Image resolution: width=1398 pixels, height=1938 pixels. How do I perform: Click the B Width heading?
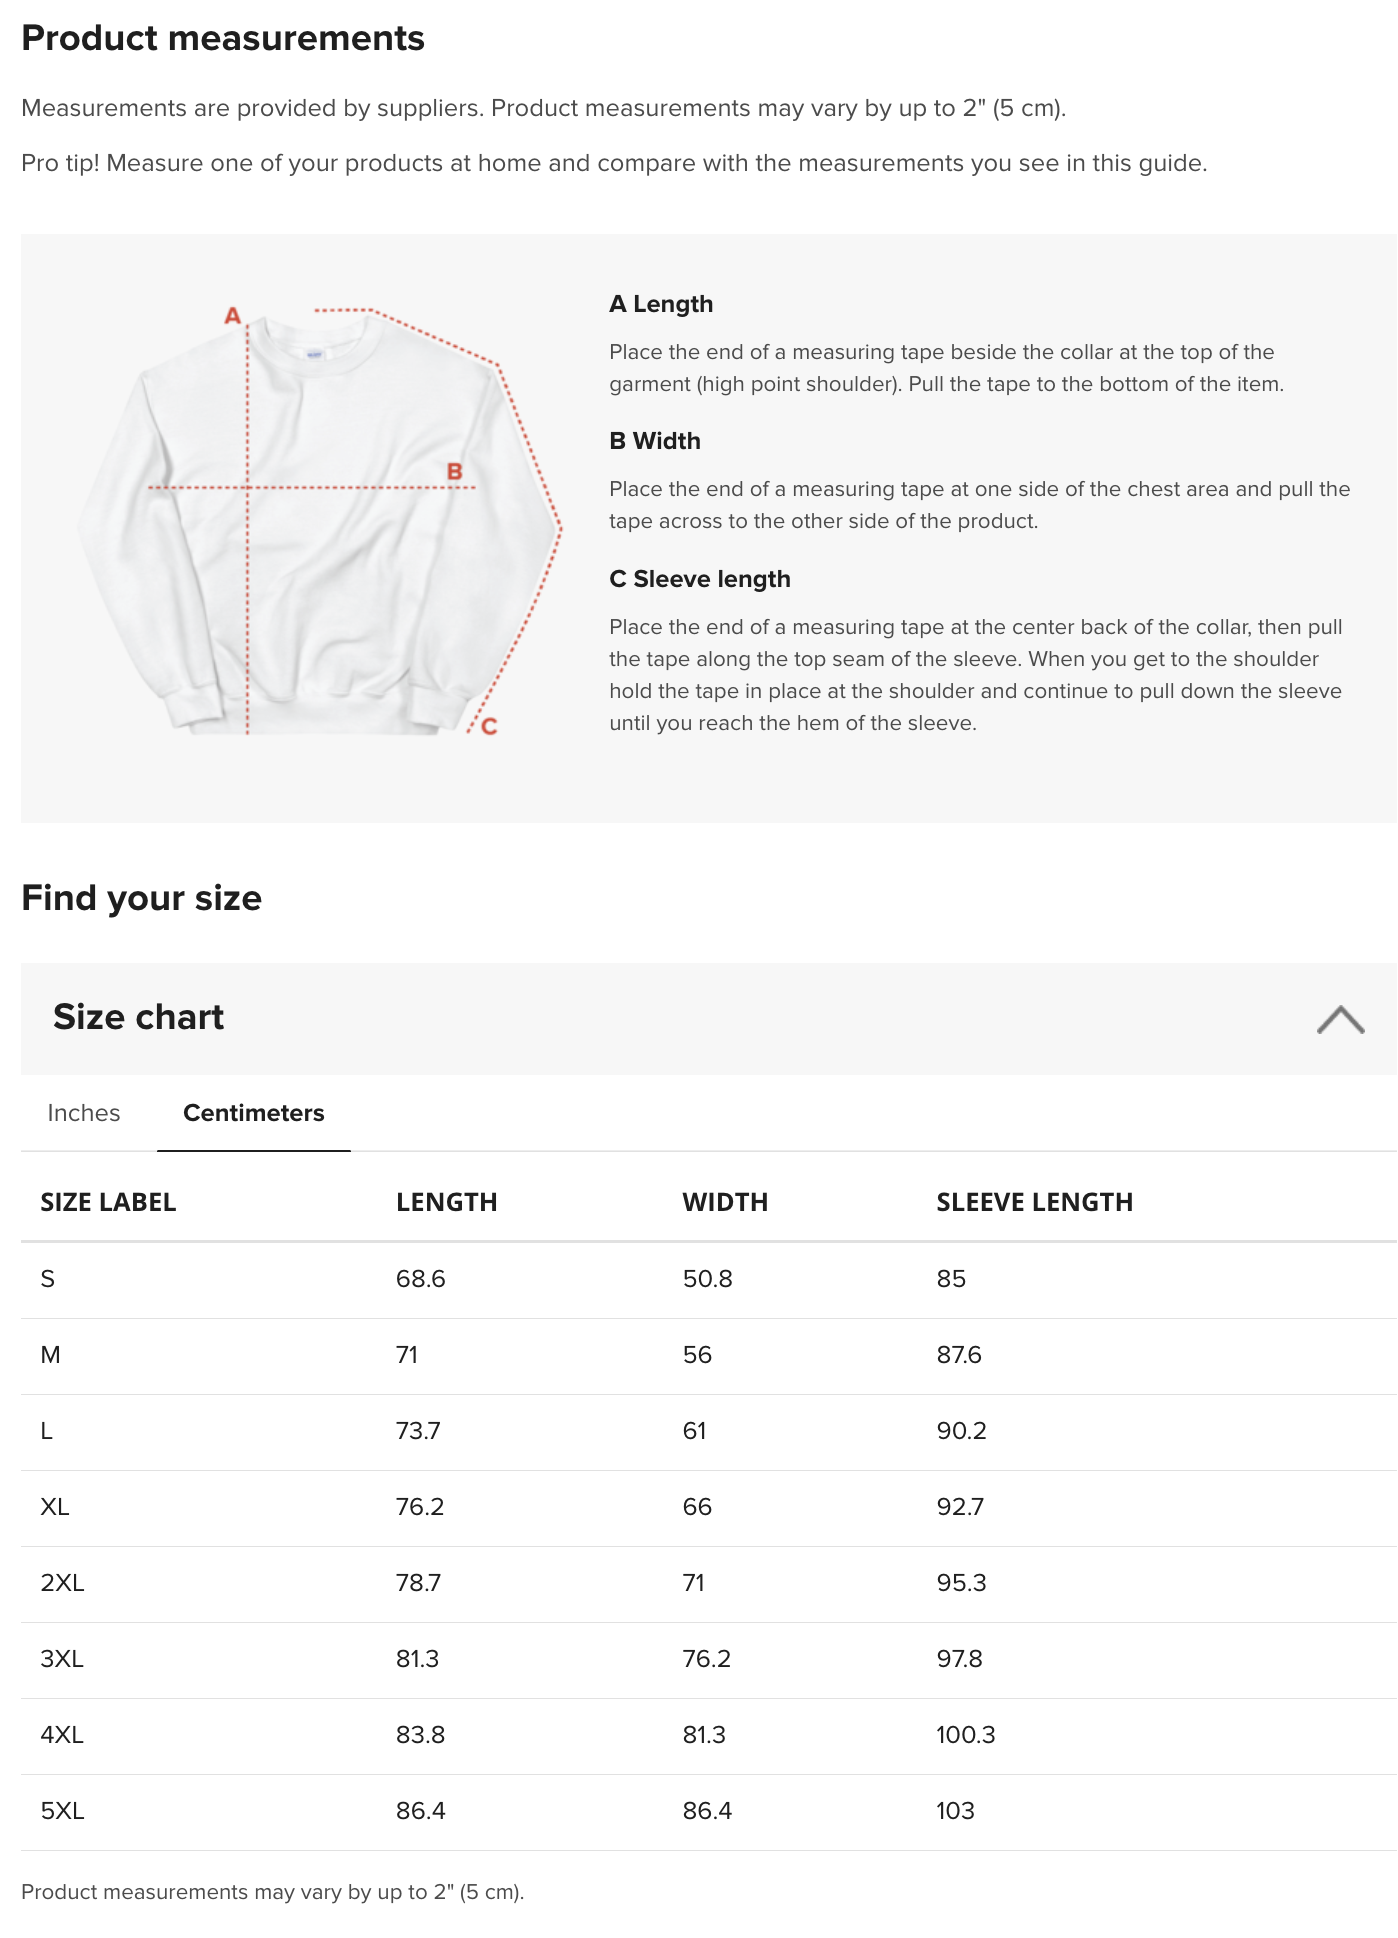(x=655, y=441)
